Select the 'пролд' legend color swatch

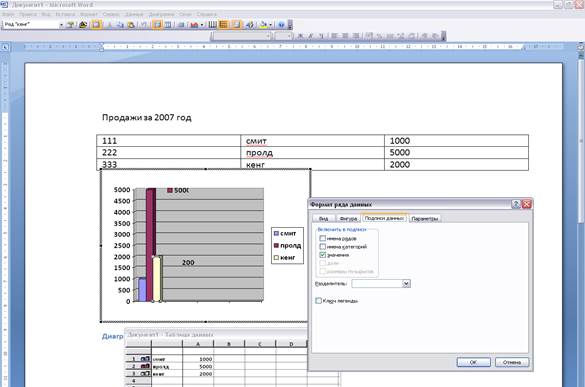point(276,246)
